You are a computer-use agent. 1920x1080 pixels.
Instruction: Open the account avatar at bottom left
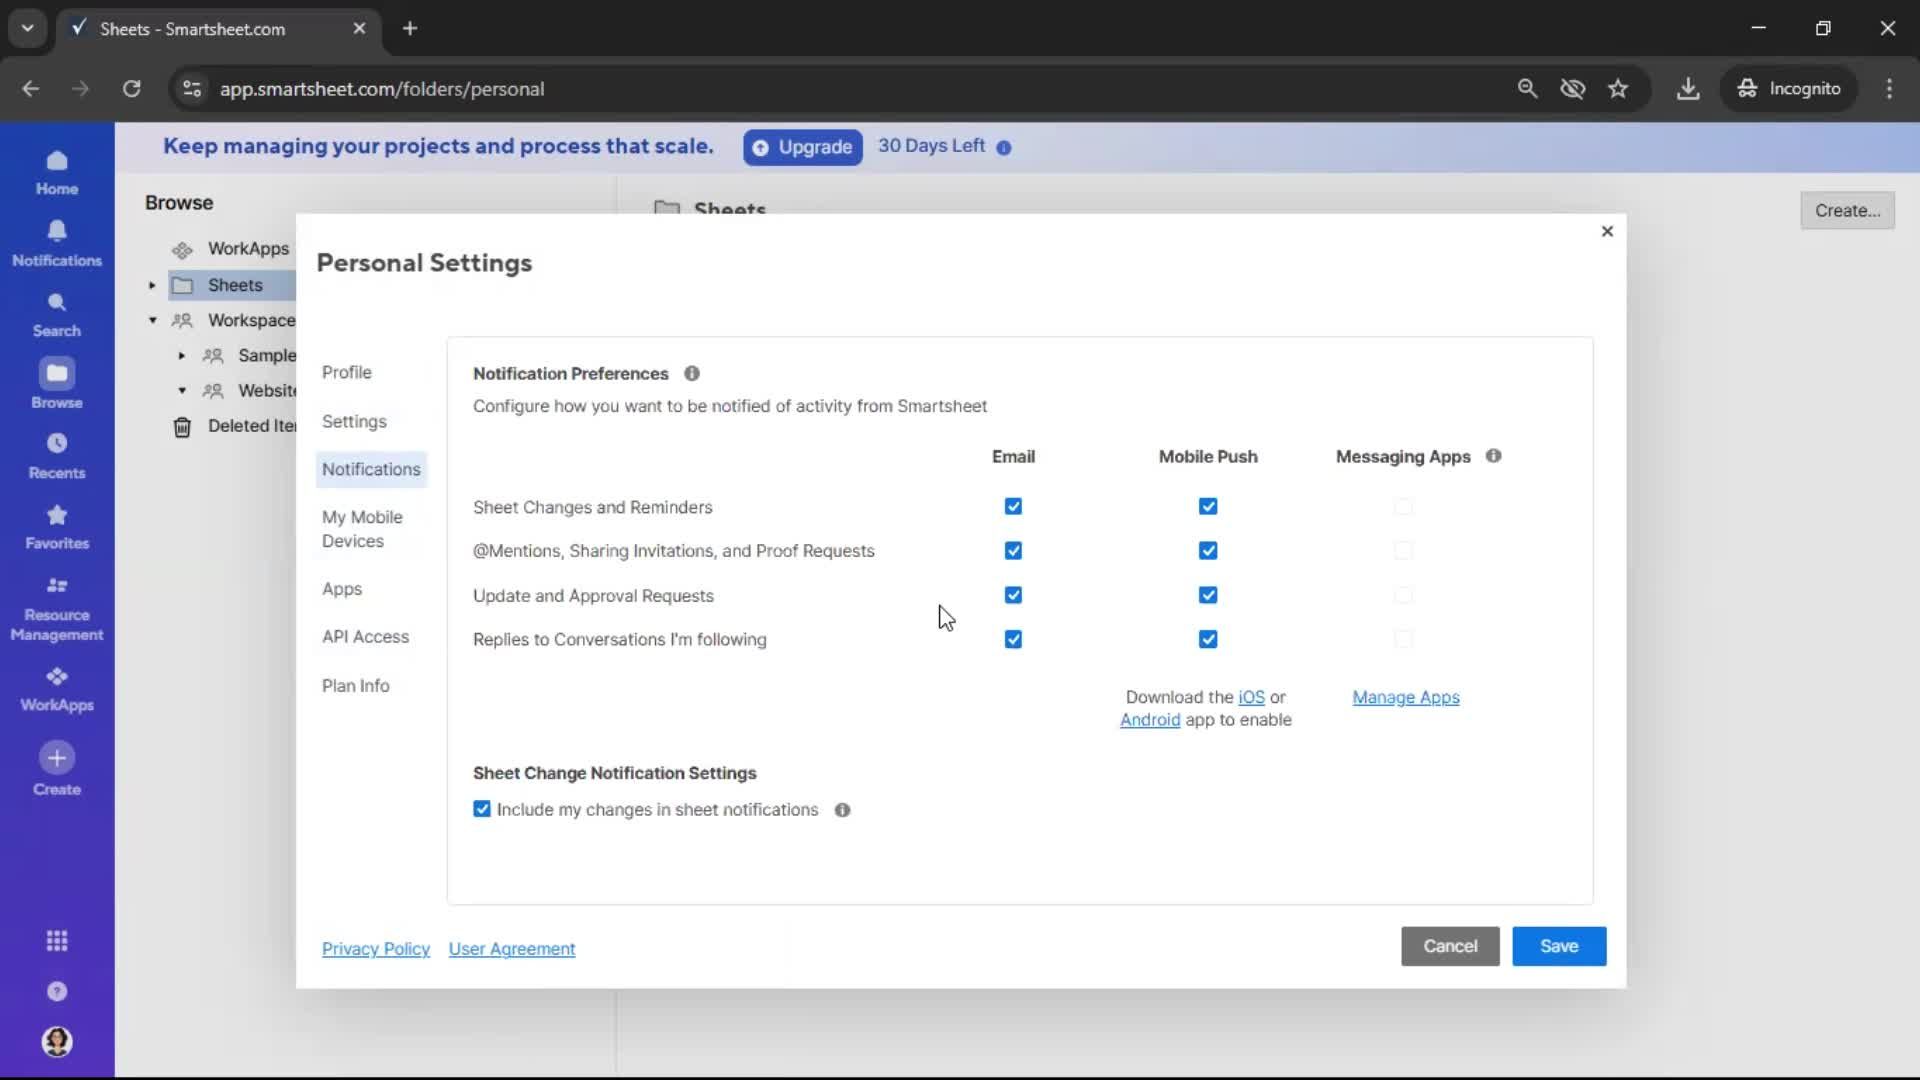tap(57, 1041)
